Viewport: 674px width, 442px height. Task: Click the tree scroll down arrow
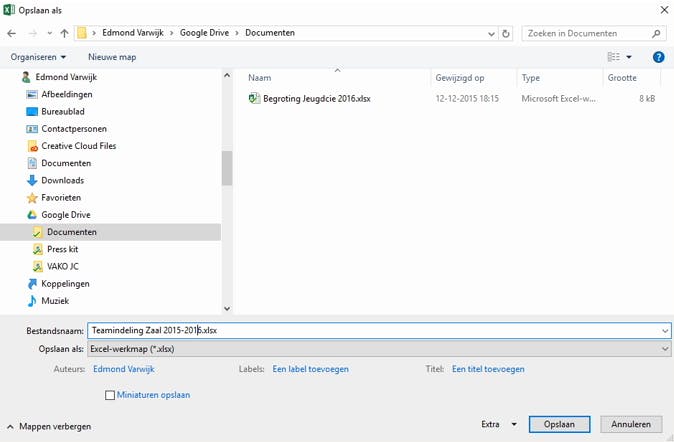coord(227,308)
